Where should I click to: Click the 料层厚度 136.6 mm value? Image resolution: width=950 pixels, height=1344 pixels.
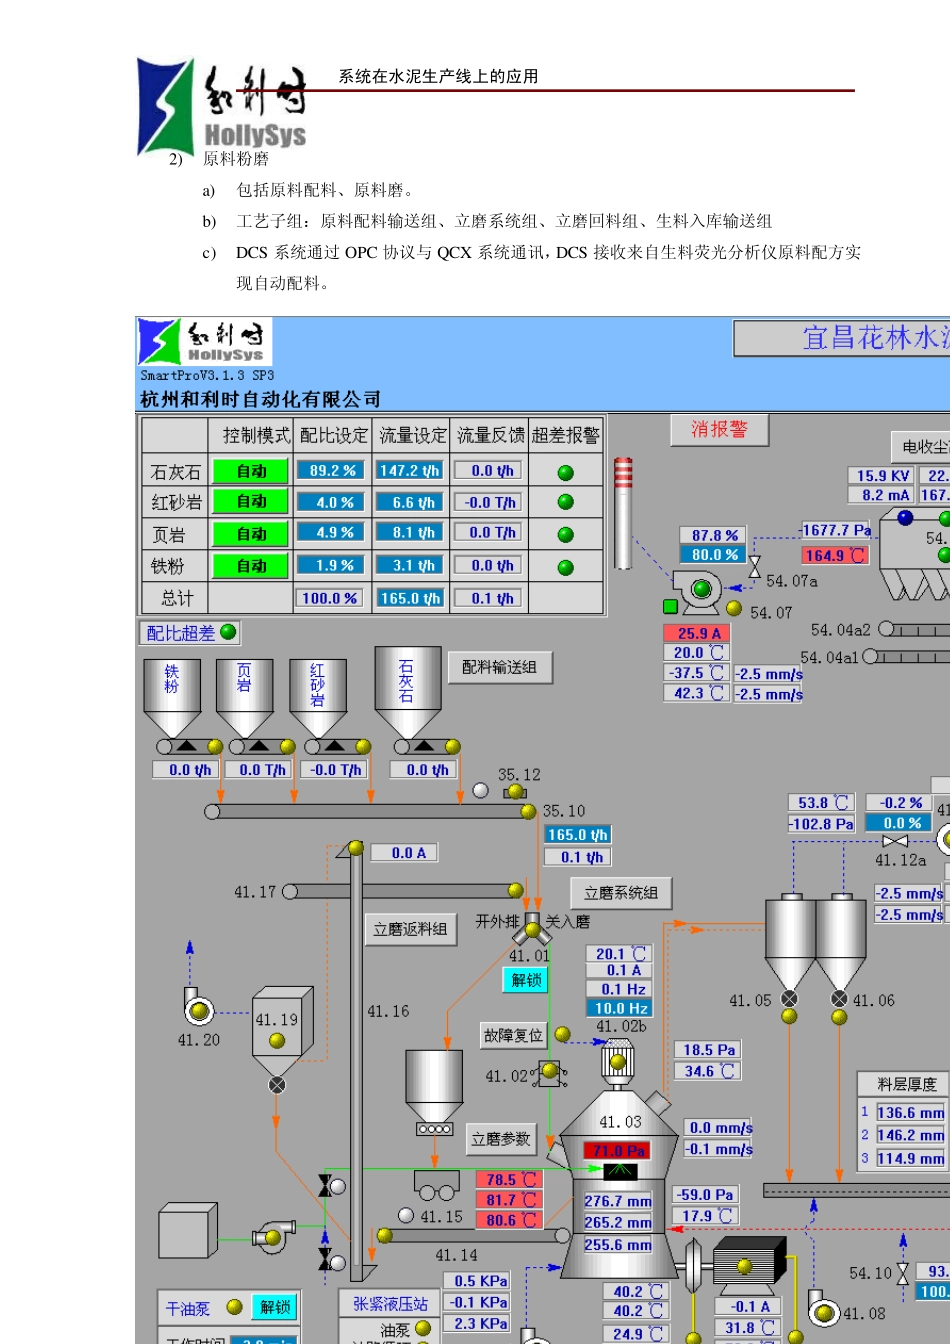tap(910, 1113)
